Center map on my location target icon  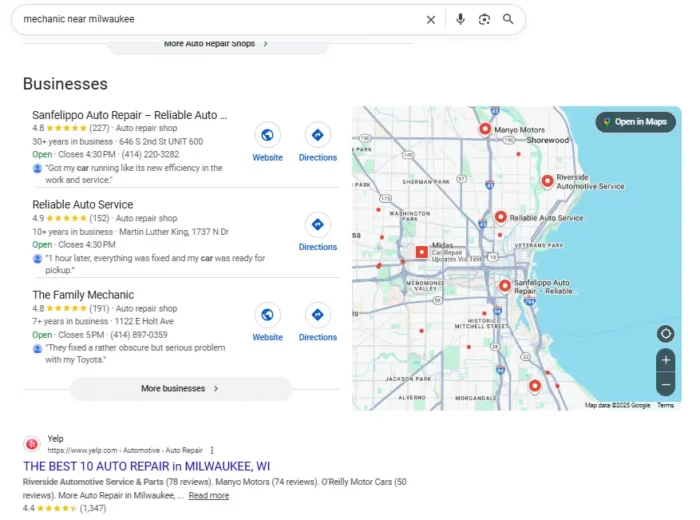(665, 333)
